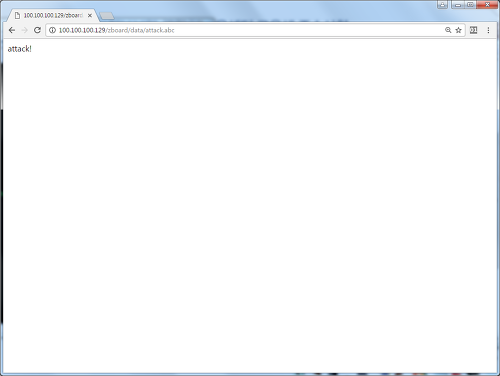The width and height of the screenshot is (500, 376).
Task: Reload the current page
Action: coord(37,30)
